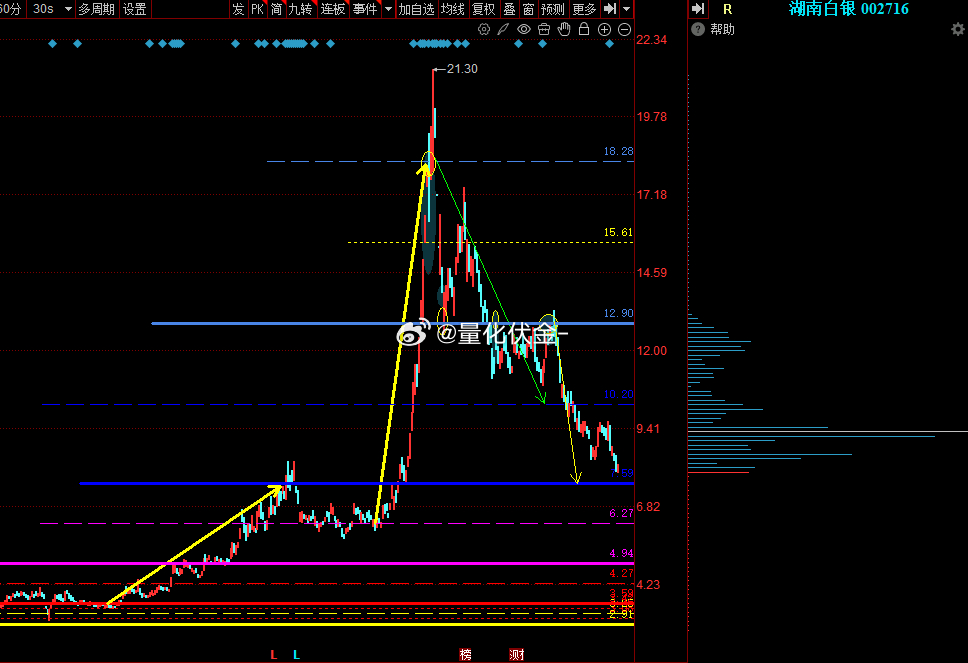Click axis price 6.82
The height and width of the screenshot is (663, 968).
coord(648,506)
